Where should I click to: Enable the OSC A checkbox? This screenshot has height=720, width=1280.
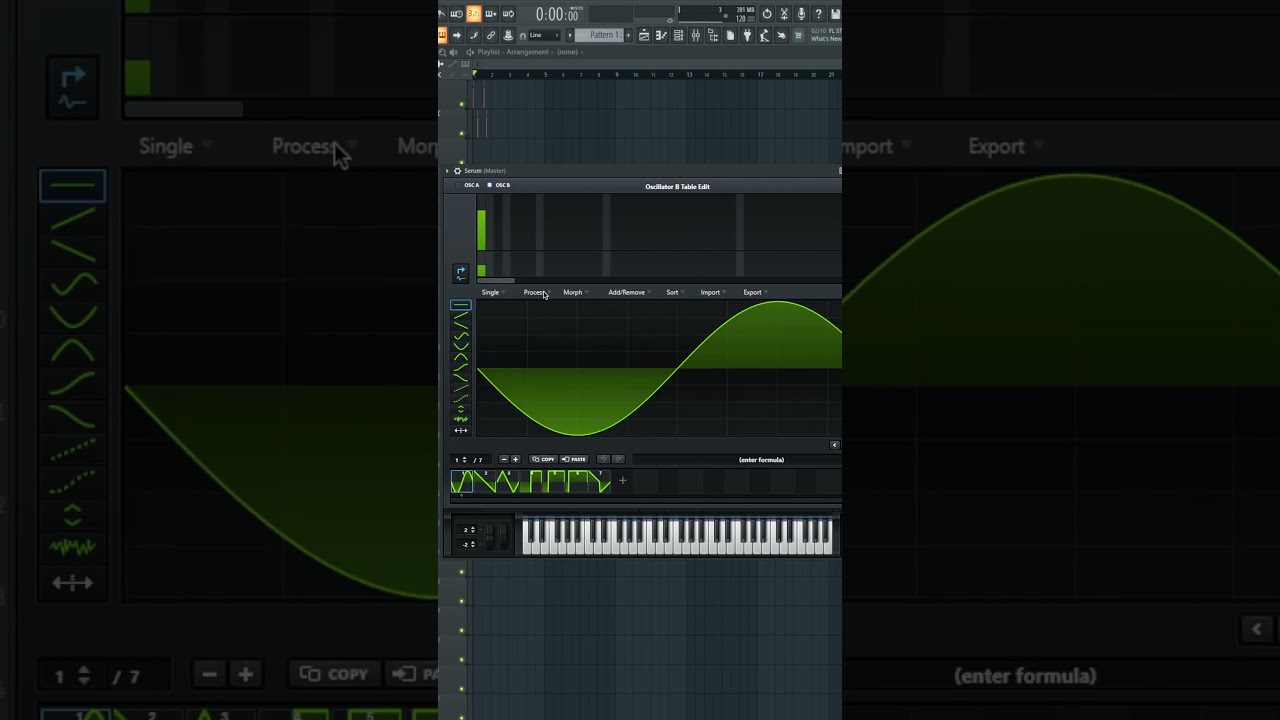click(459, 185)
